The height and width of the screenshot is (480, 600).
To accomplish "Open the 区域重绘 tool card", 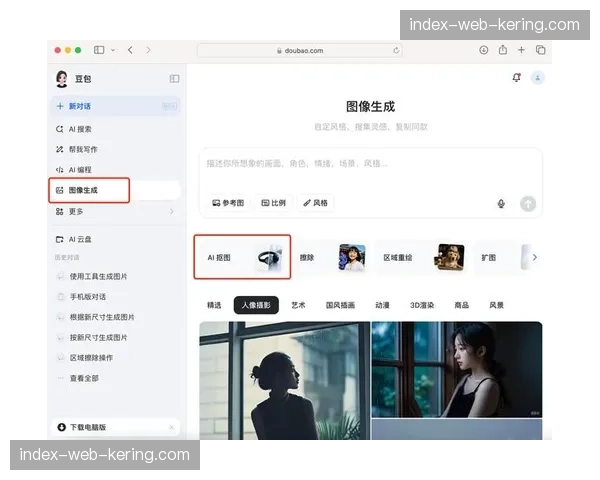I will point(423,258).
